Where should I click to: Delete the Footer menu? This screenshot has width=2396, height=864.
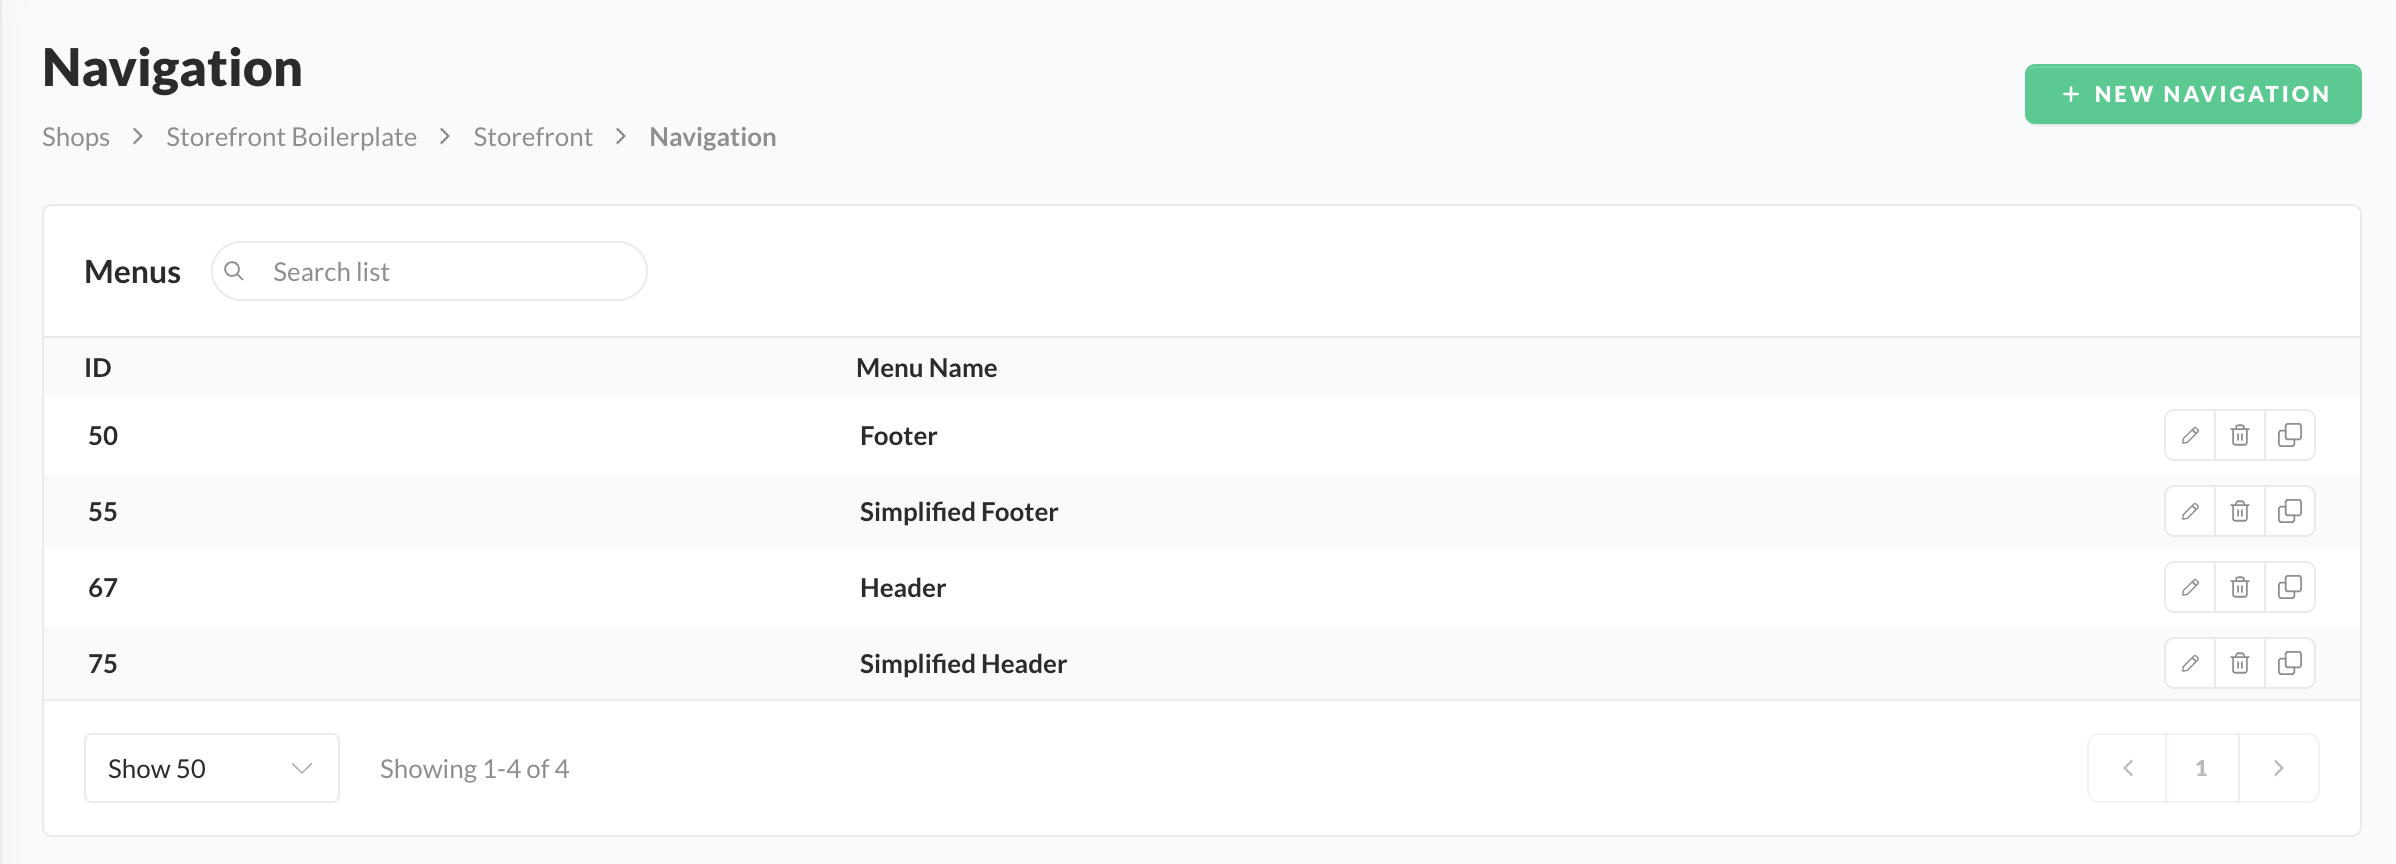click(2240, 435)
